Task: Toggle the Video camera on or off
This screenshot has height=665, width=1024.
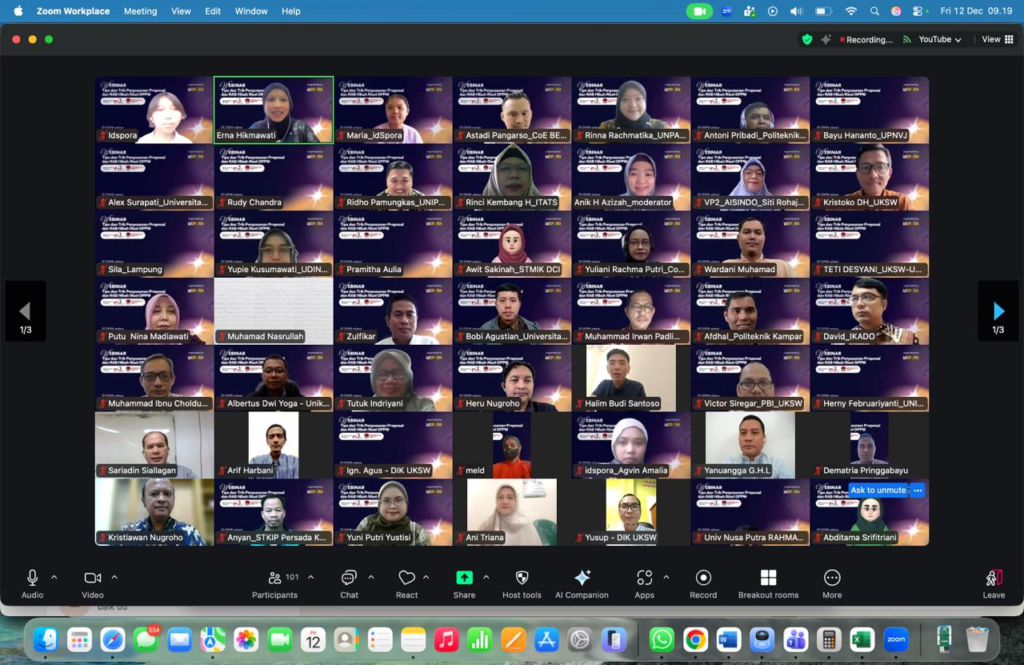Action: pyautogui.click(x=92, y=578)
